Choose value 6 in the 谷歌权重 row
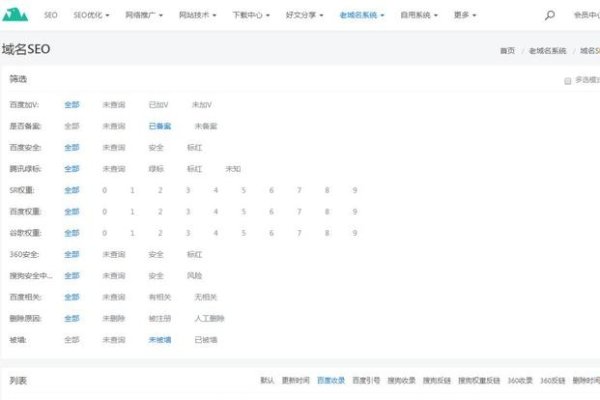600x400 pixels. tap(271, 233)
